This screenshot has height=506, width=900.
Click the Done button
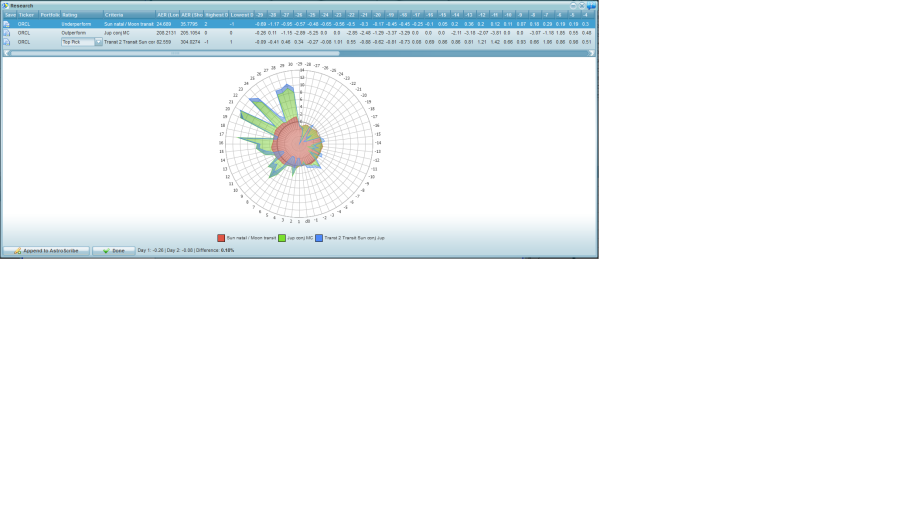click(113, 250)
